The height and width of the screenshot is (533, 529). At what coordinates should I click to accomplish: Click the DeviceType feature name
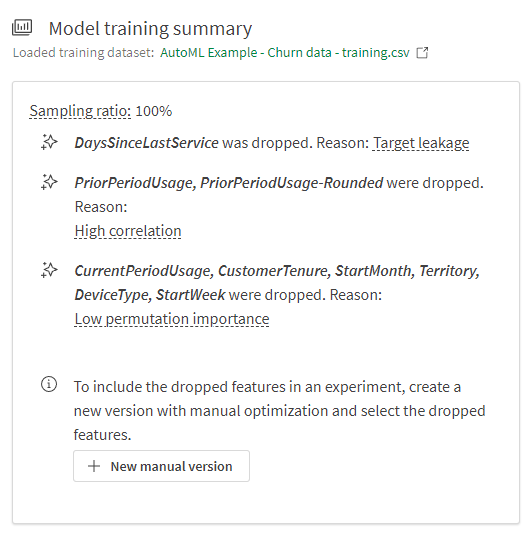click(x=113, y=295)
